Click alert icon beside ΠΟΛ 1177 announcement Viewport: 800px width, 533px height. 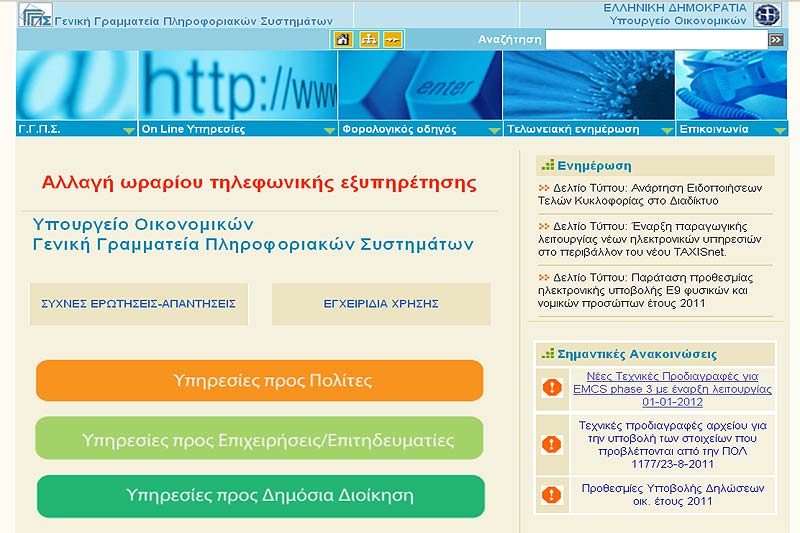click(x=552, y=444)
